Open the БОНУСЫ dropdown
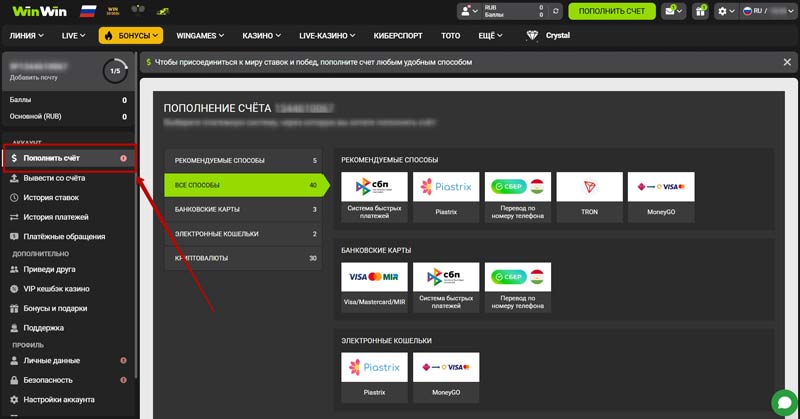 131,36
